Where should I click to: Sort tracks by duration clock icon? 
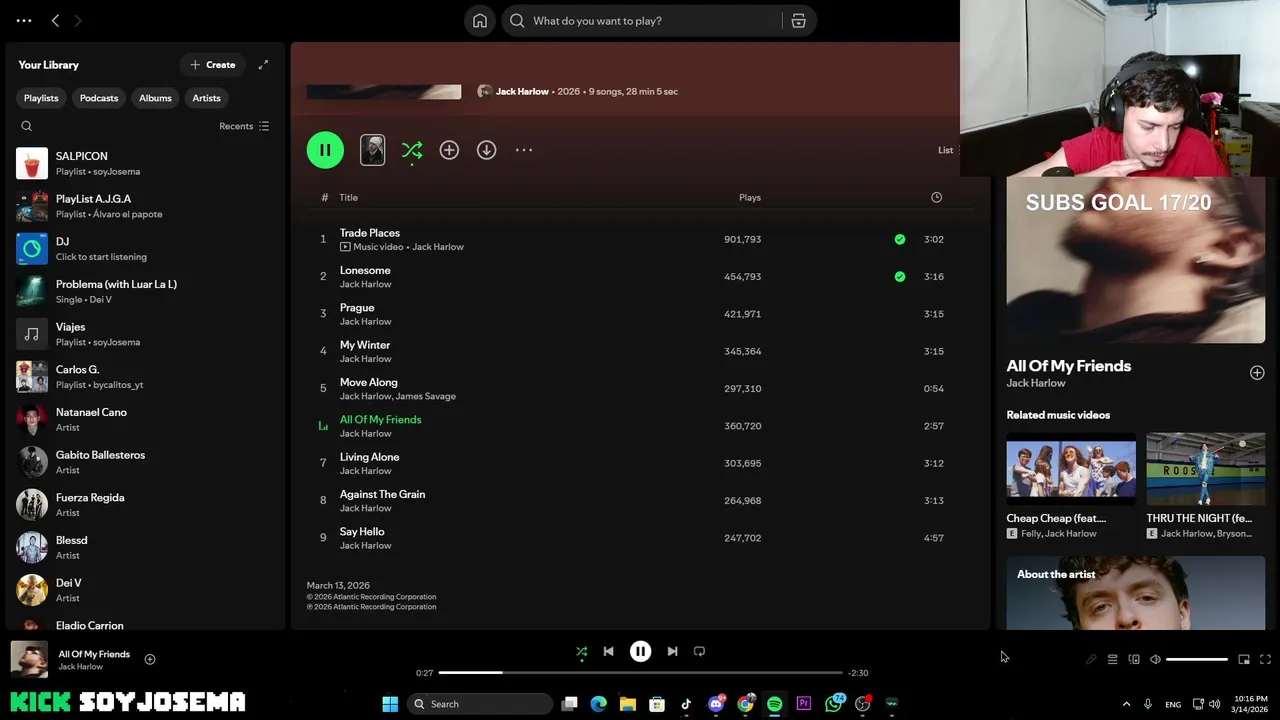click(x=936, y=197)
